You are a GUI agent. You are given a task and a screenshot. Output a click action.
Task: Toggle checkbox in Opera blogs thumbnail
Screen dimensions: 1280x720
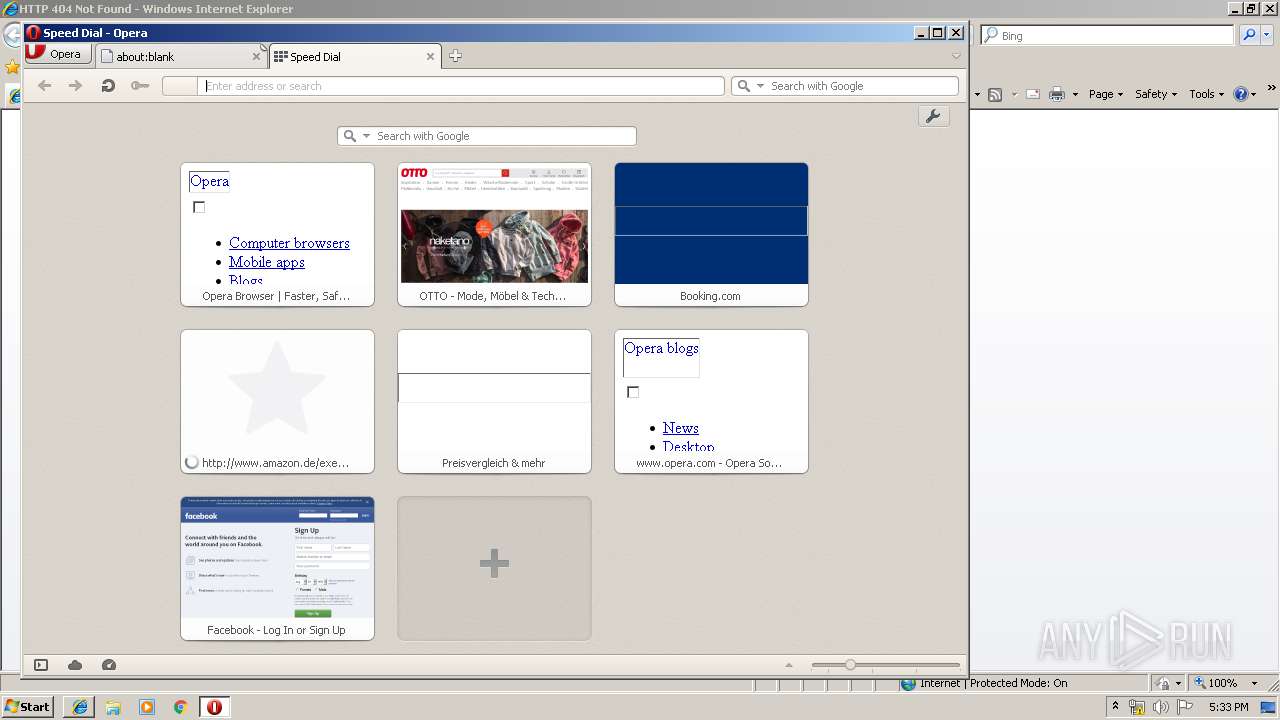coord(633,392)
